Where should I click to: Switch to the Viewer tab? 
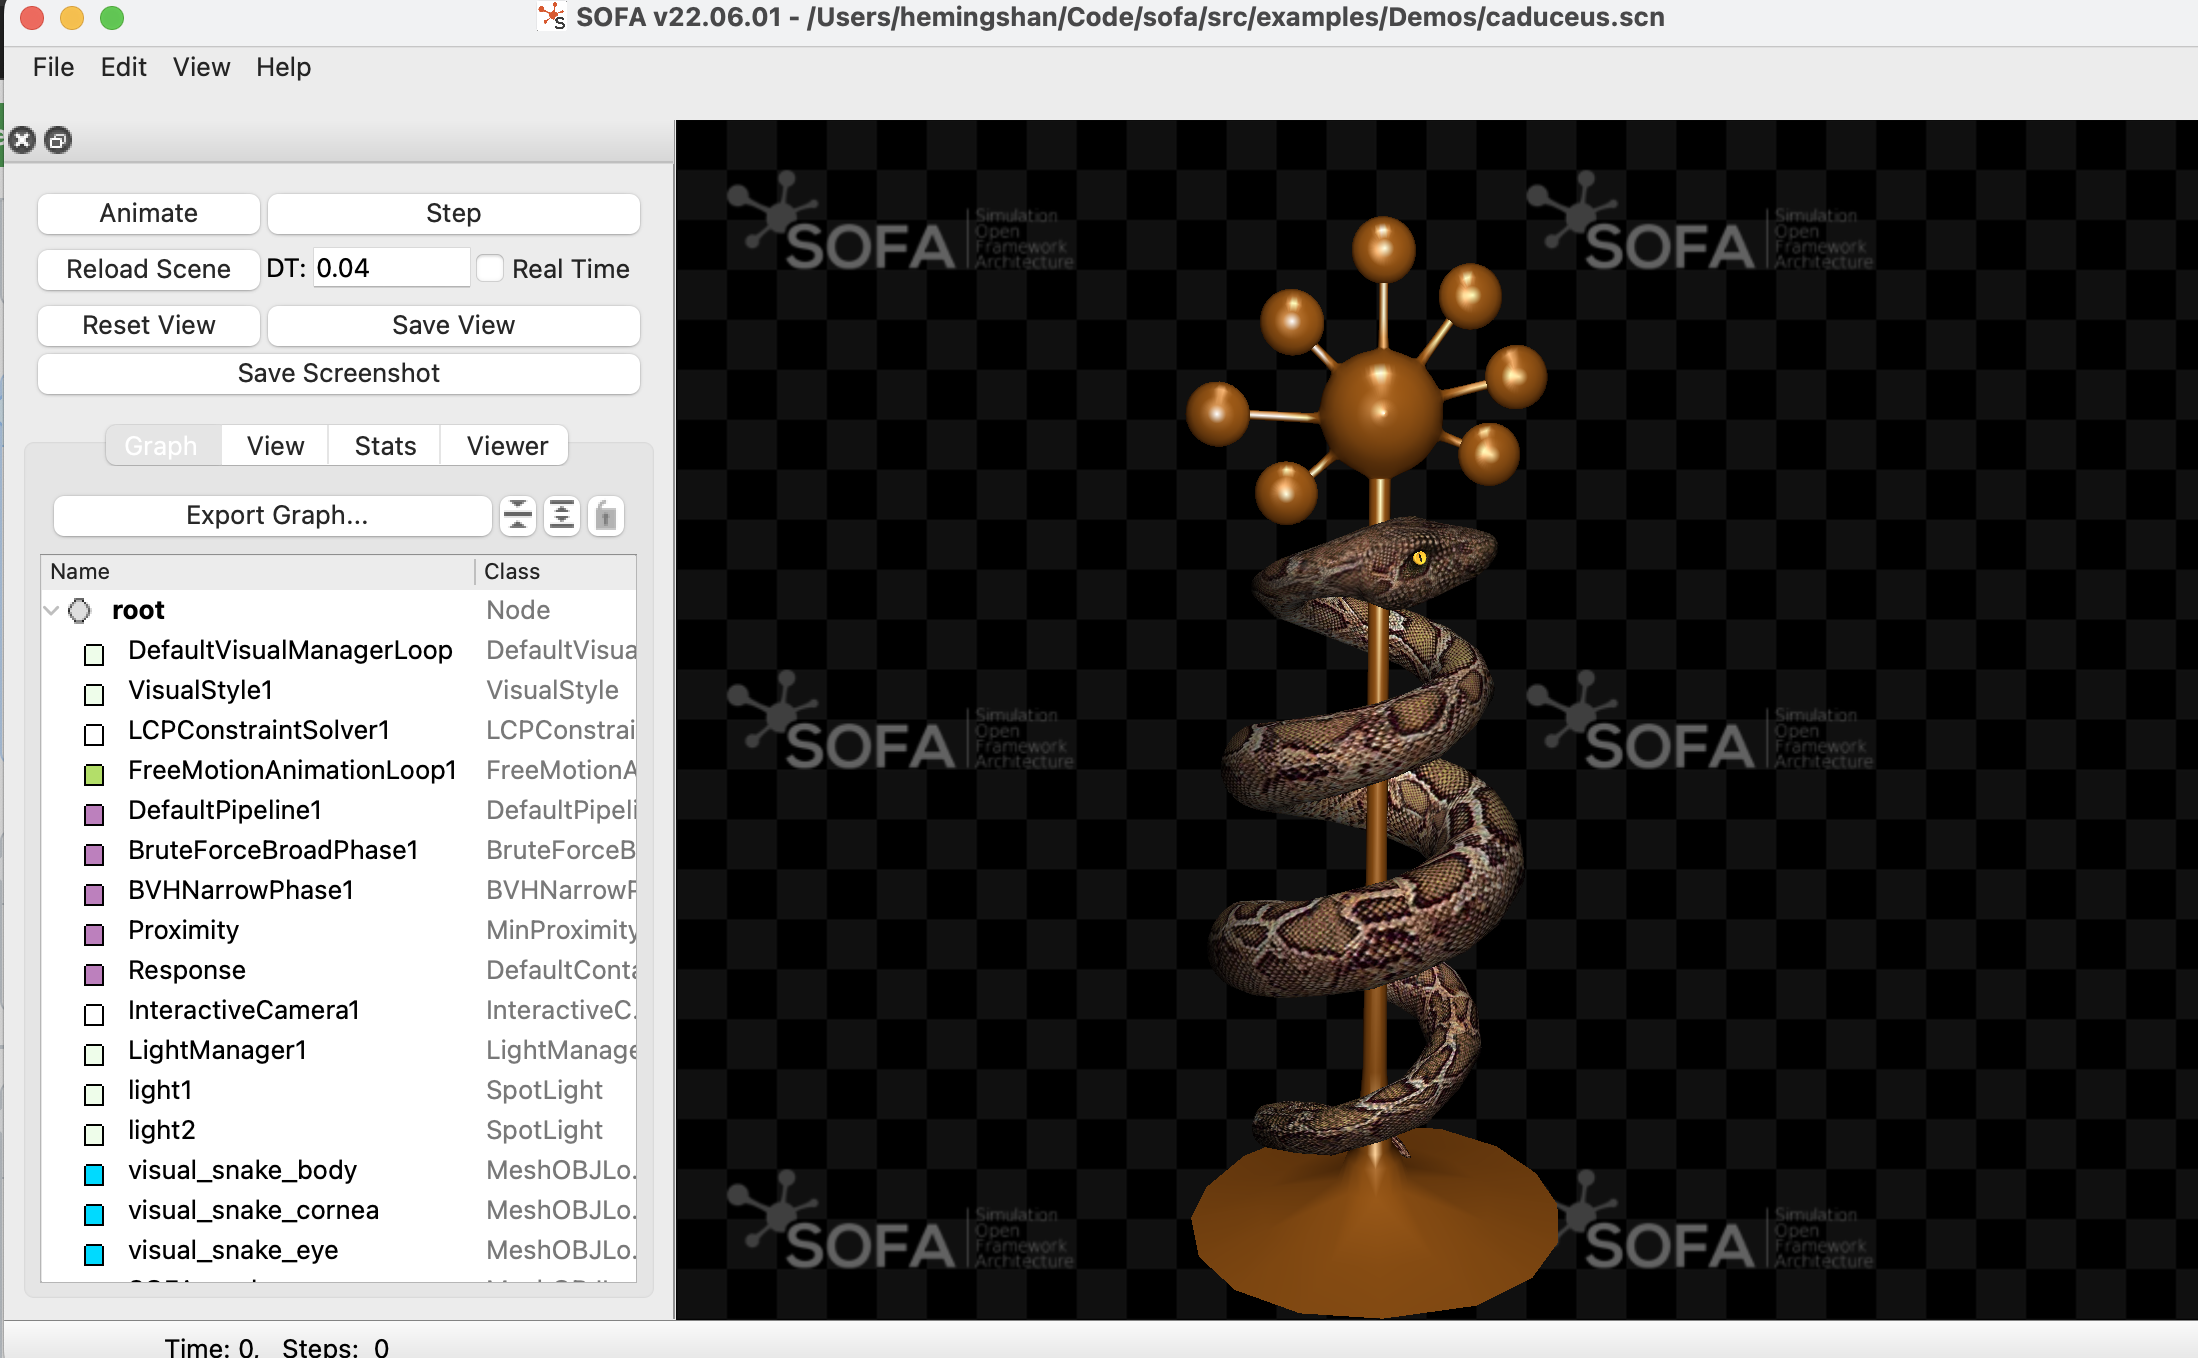click(504, 445)
